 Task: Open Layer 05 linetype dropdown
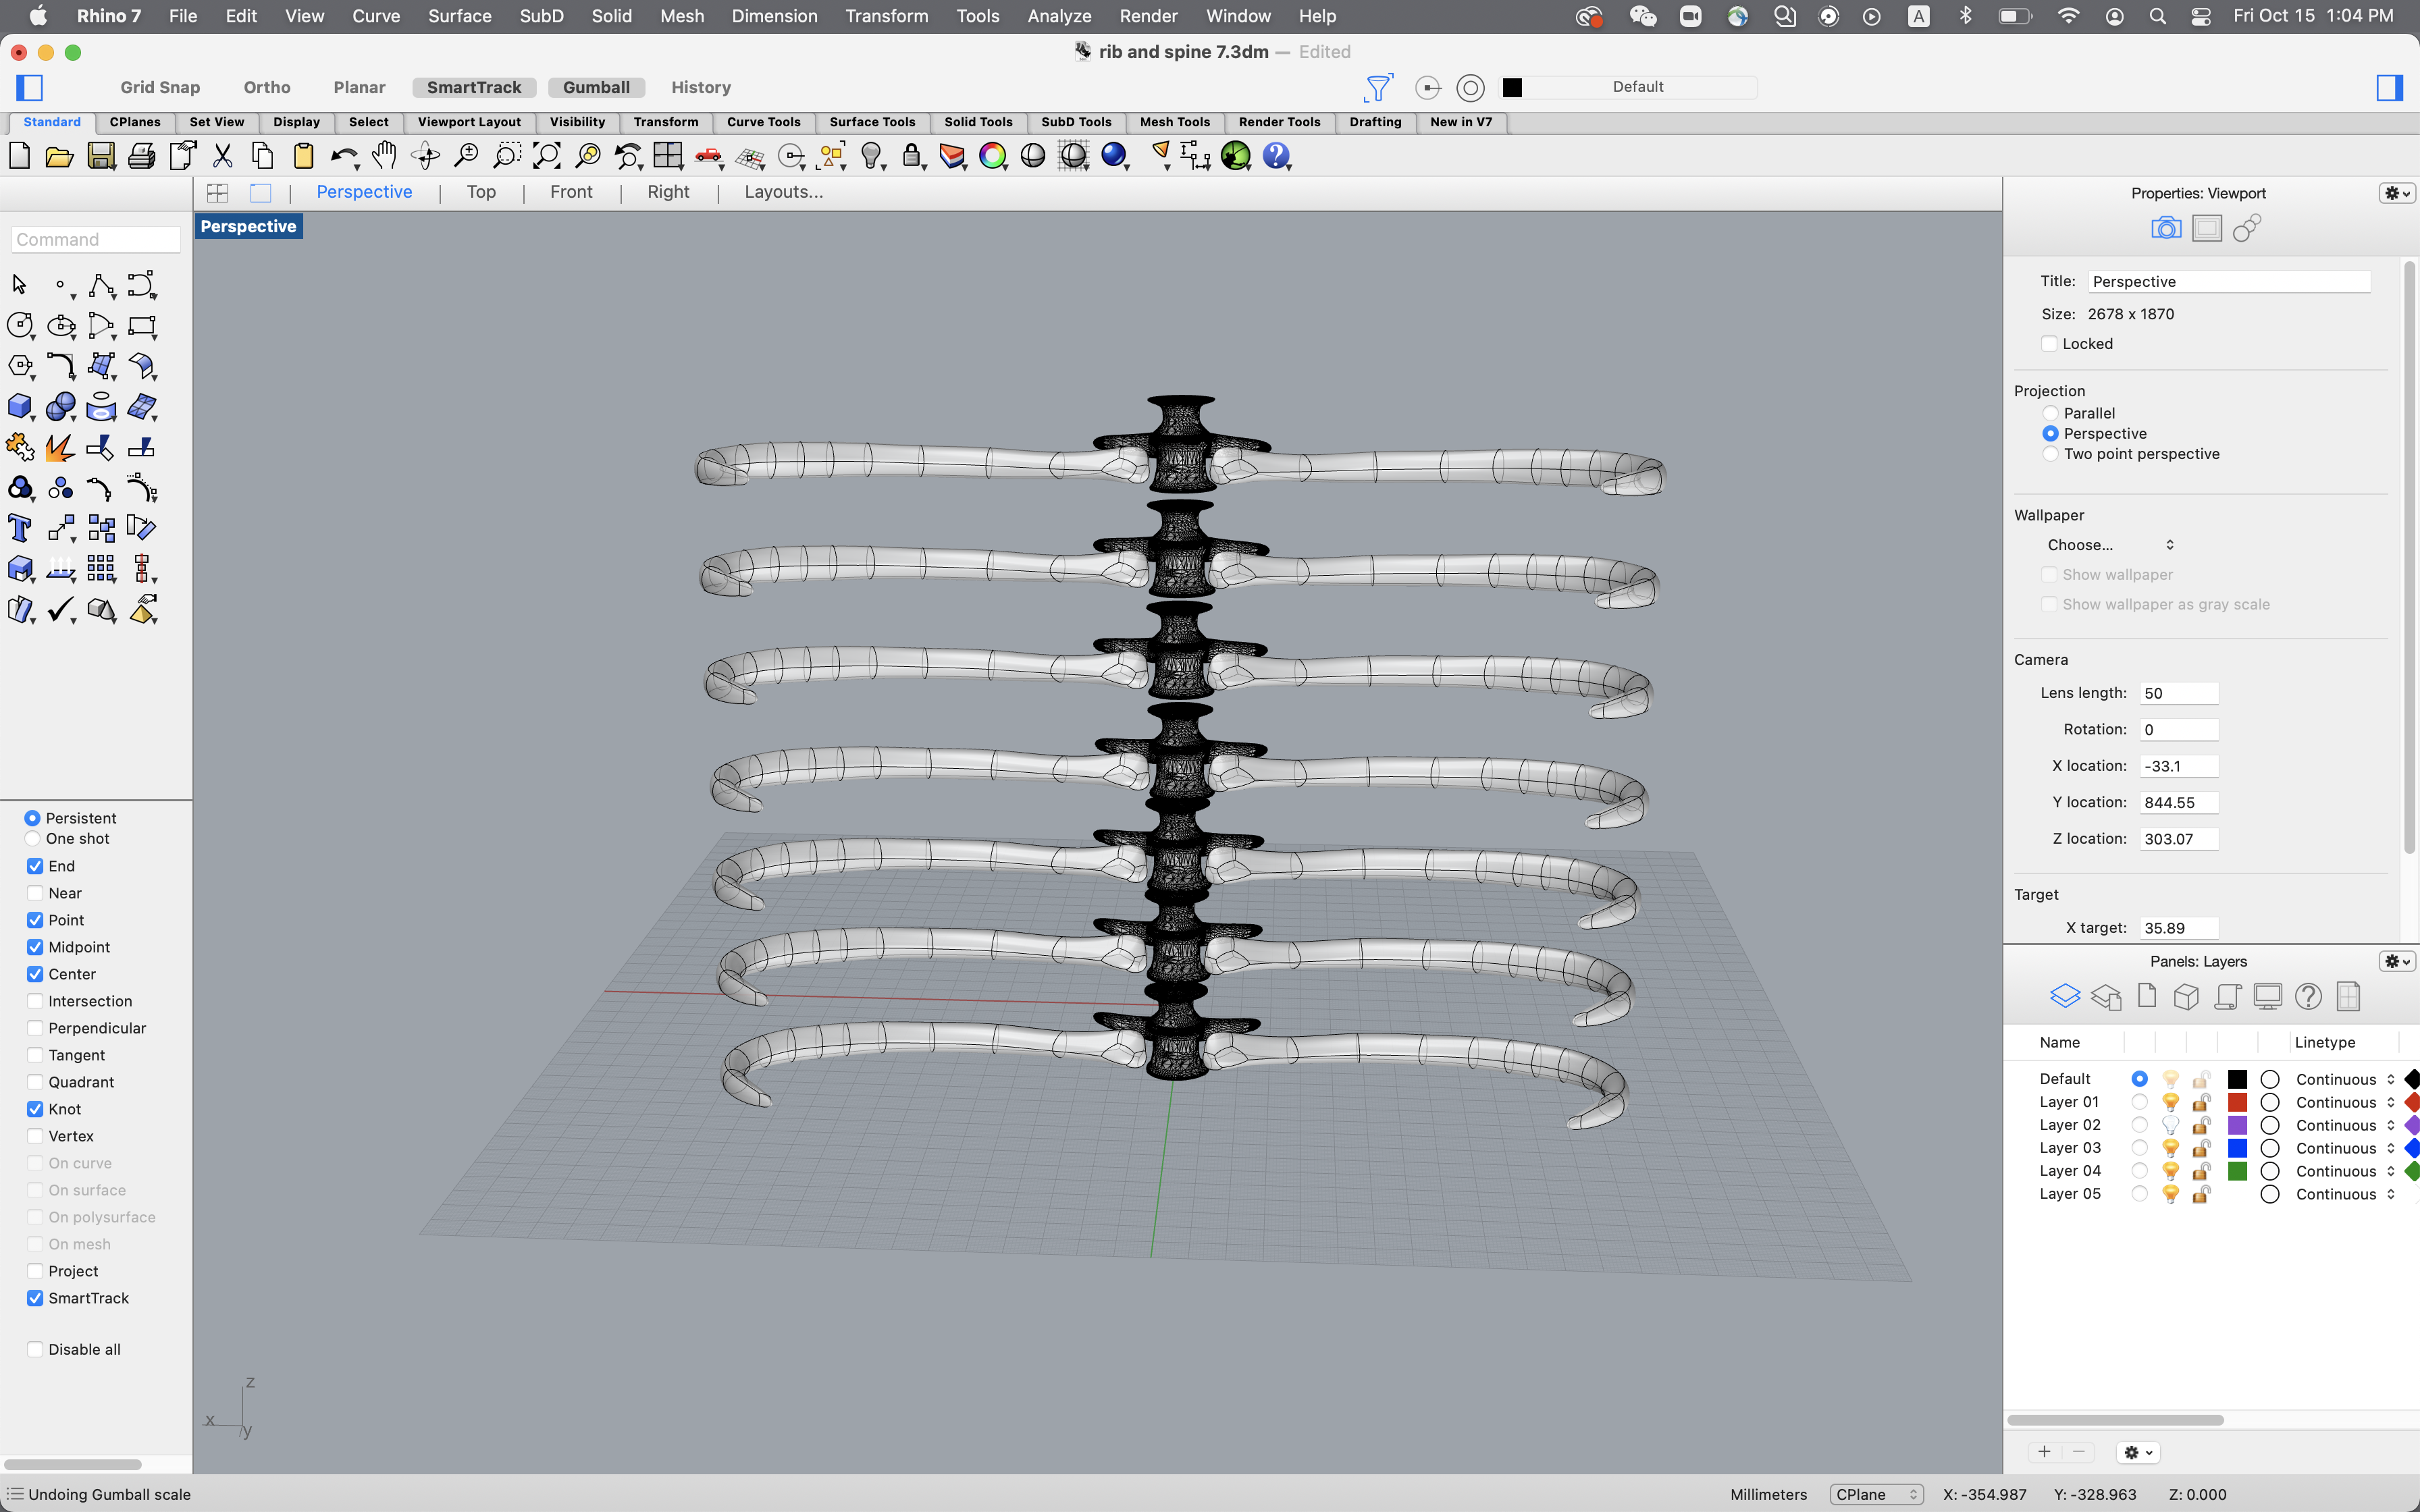(2345, 1194)
